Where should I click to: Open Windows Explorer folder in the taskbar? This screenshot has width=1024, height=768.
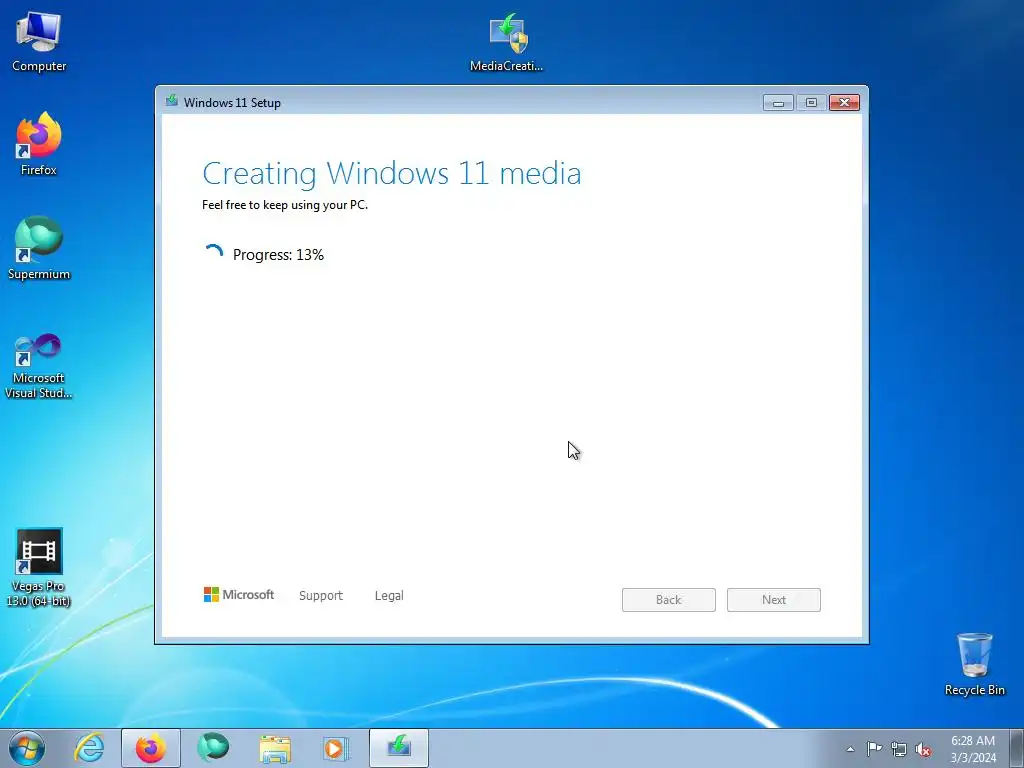coord(275,748)
